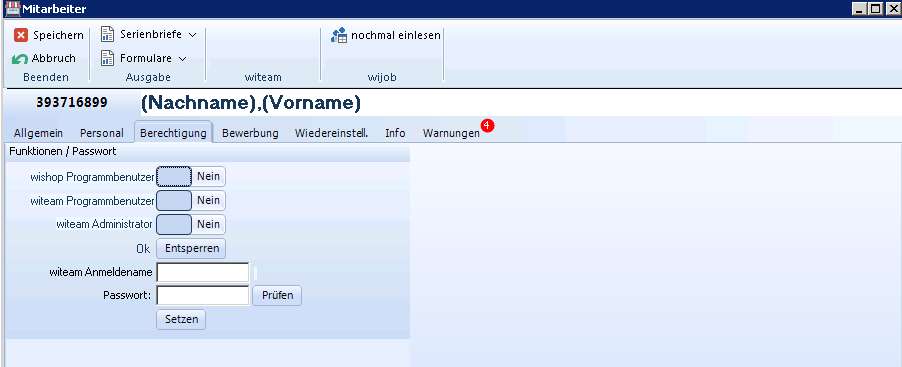Click the Prüfen button next to Passwort
902x367 pixels.
tap(277, 295)
